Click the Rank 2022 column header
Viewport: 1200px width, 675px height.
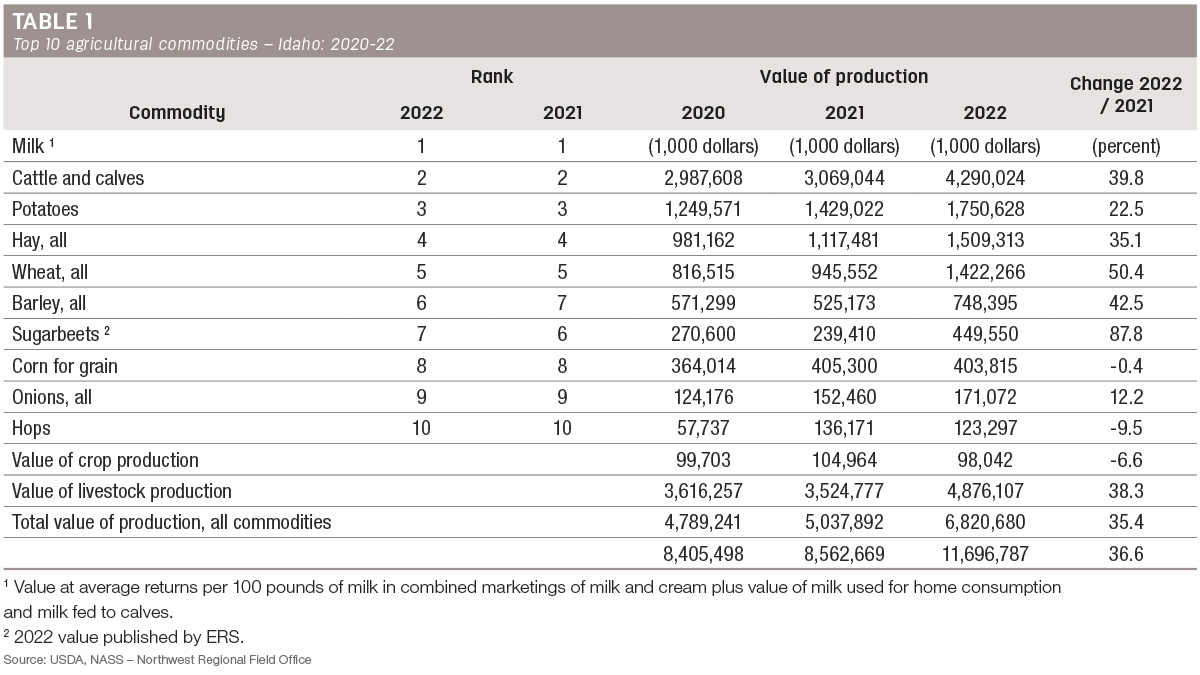click(421, 113)
